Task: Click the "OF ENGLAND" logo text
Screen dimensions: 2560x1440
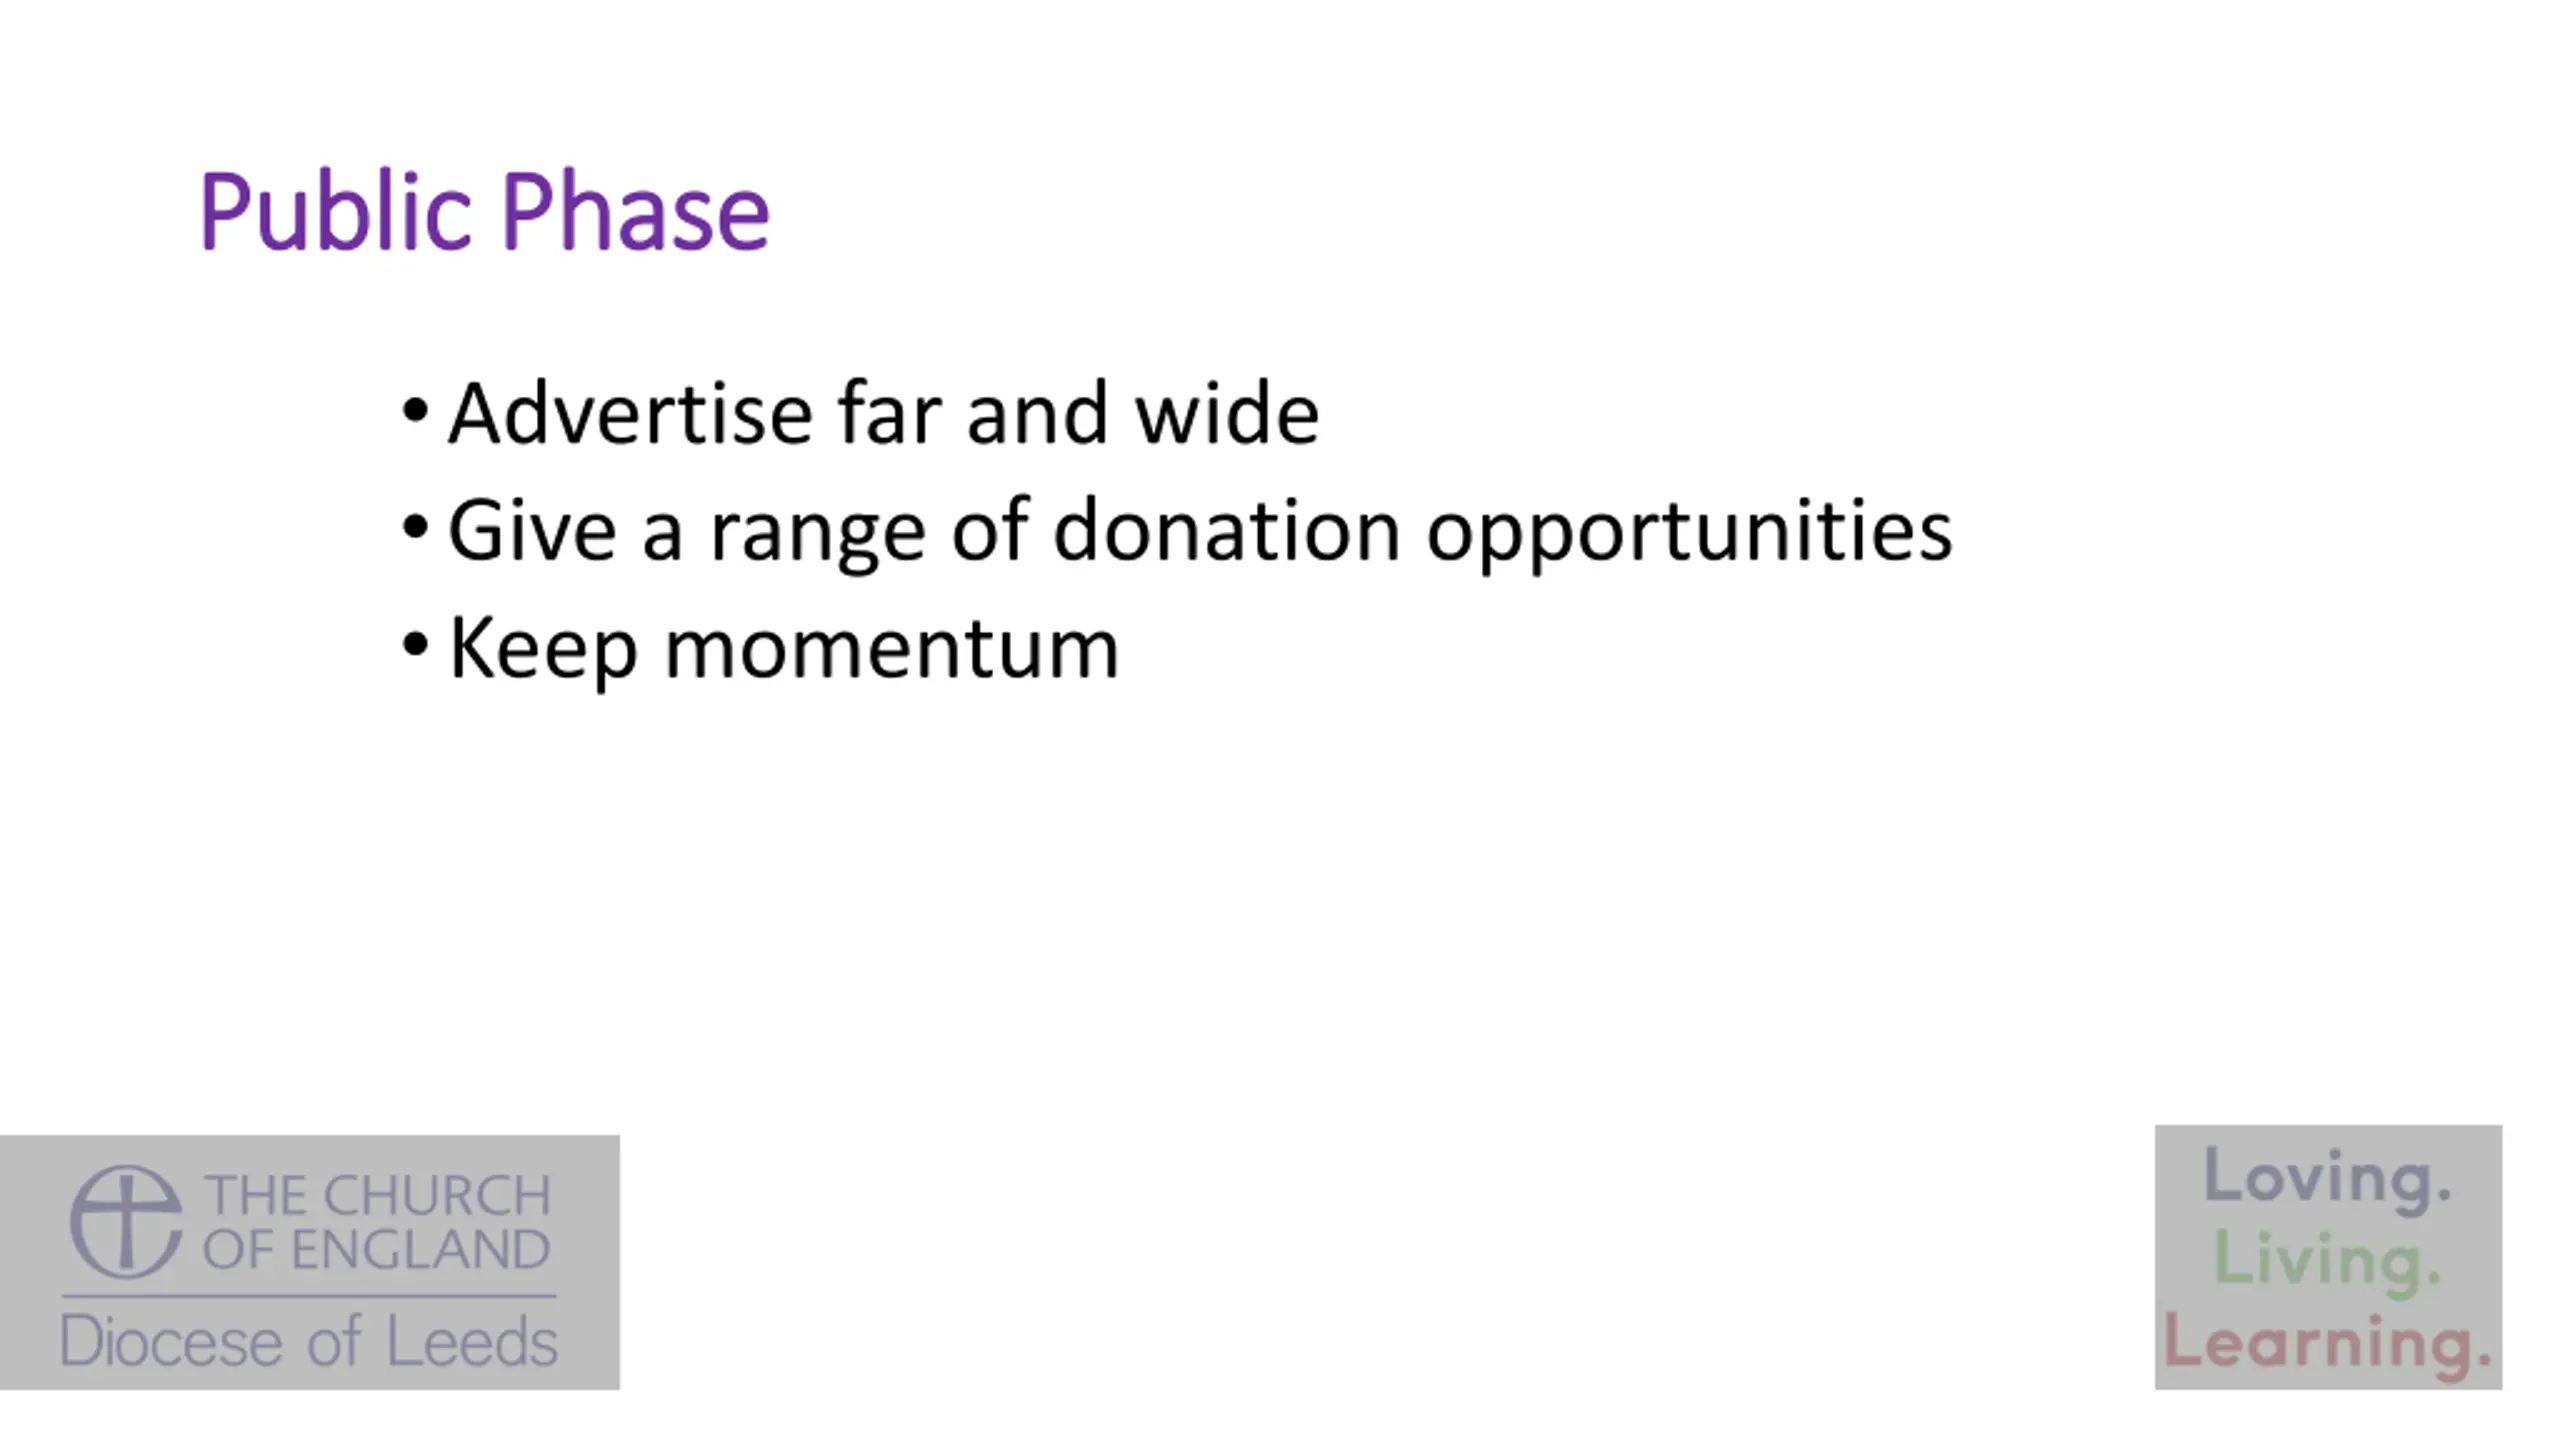Action: pyautogui.click(x=377, y=1249)
